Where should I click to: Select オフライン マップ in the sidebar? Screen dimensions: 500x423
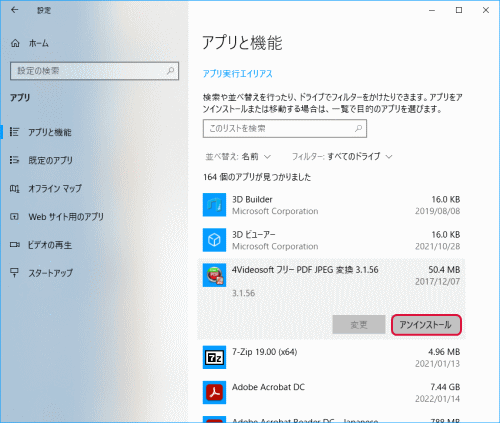coord(55,189)
